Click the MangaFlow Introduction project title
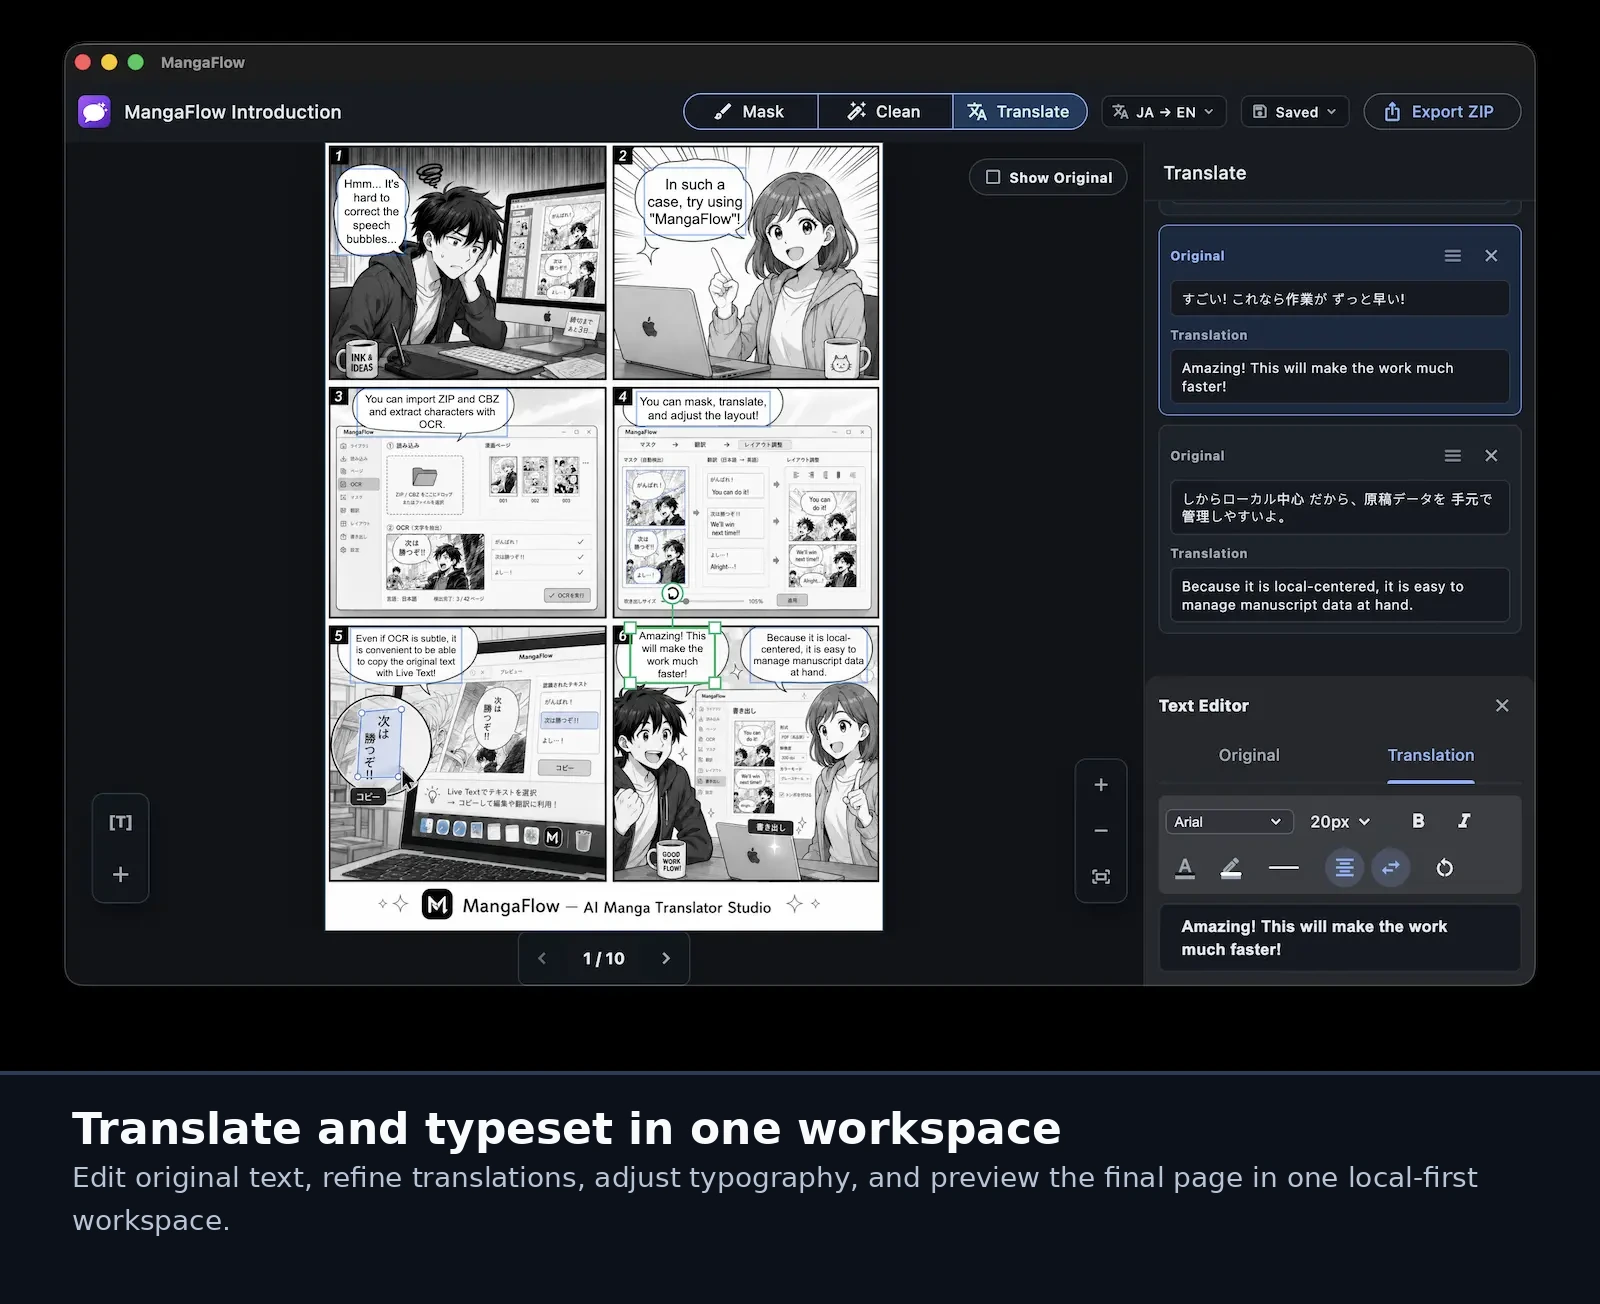Image resolution: width=1600 pixels, height=1304 pixels. pos(233,112)
